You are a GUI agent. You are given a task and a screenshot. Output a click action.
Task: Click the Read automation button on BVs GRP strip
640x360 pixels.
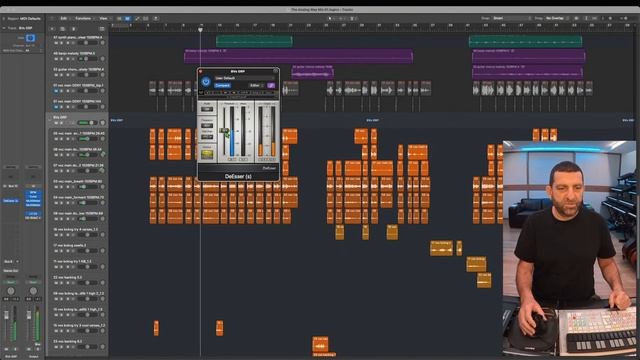[x=11, y=282]
